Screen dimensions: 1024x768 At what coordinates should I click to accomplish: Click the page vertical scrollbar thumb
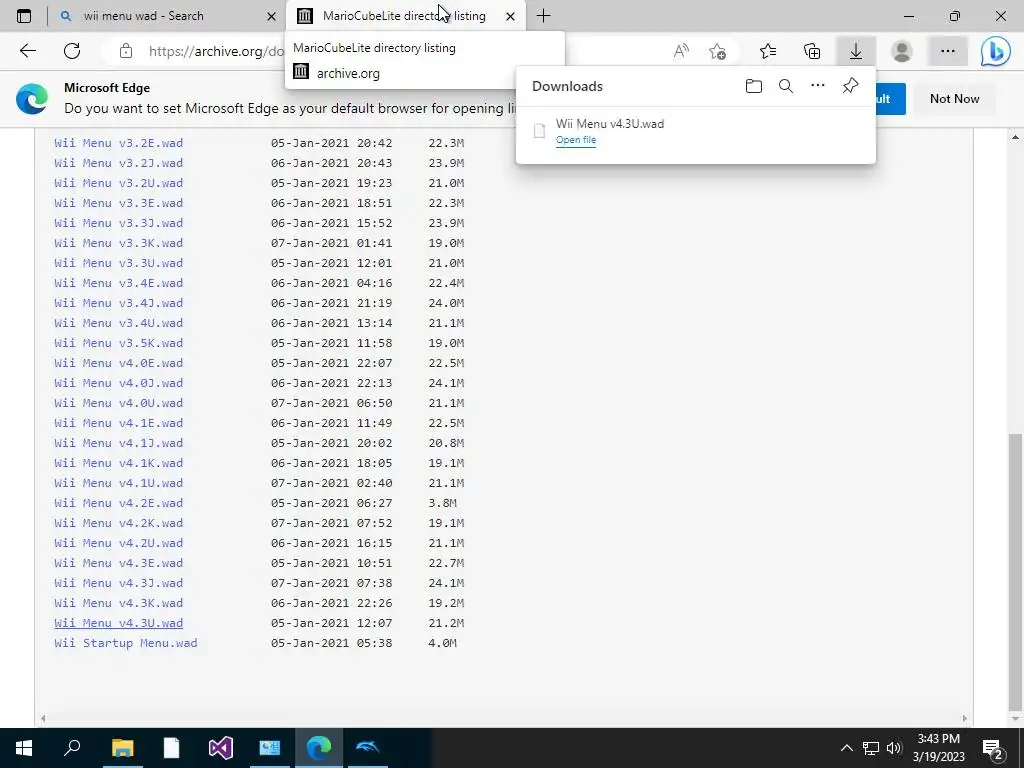pos(1016,571)
